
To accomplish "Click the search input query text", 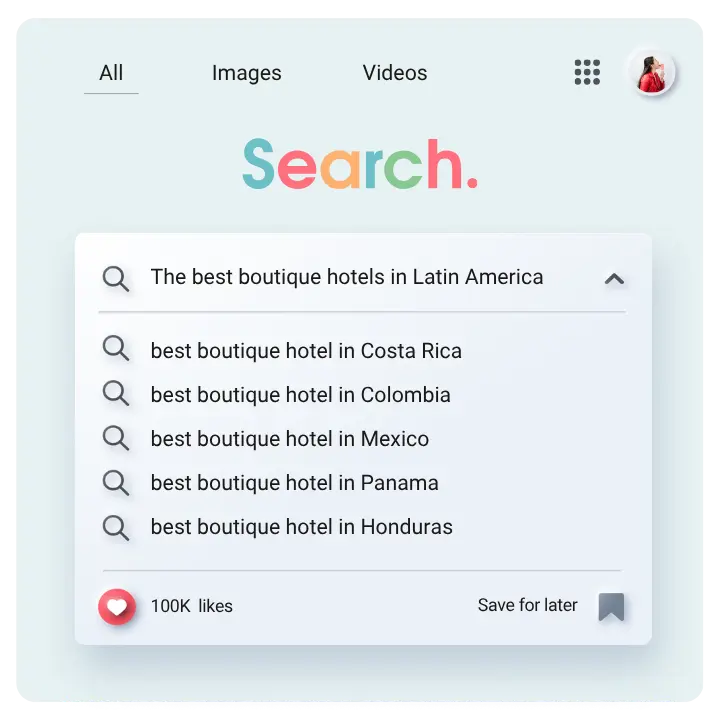I will [346, 277].
